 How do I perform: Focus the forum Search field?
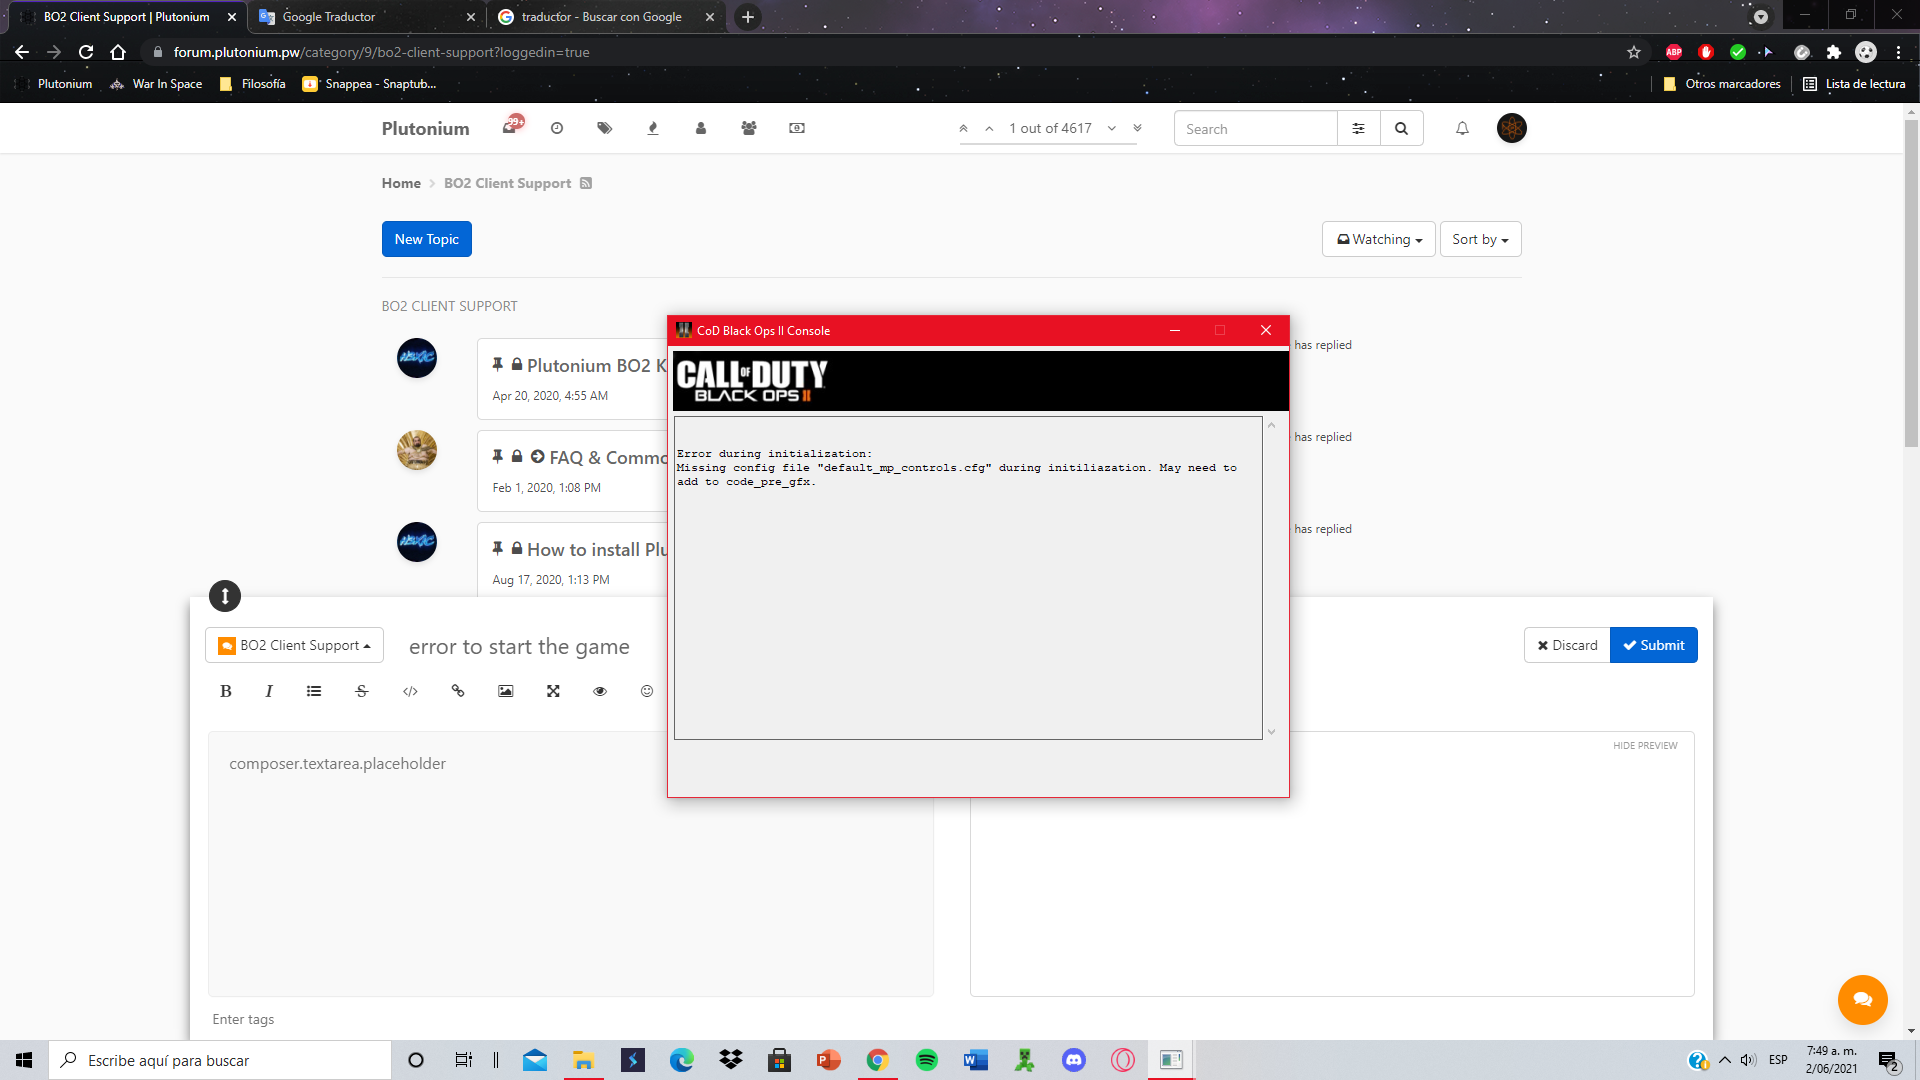(x=1255, y=129)
